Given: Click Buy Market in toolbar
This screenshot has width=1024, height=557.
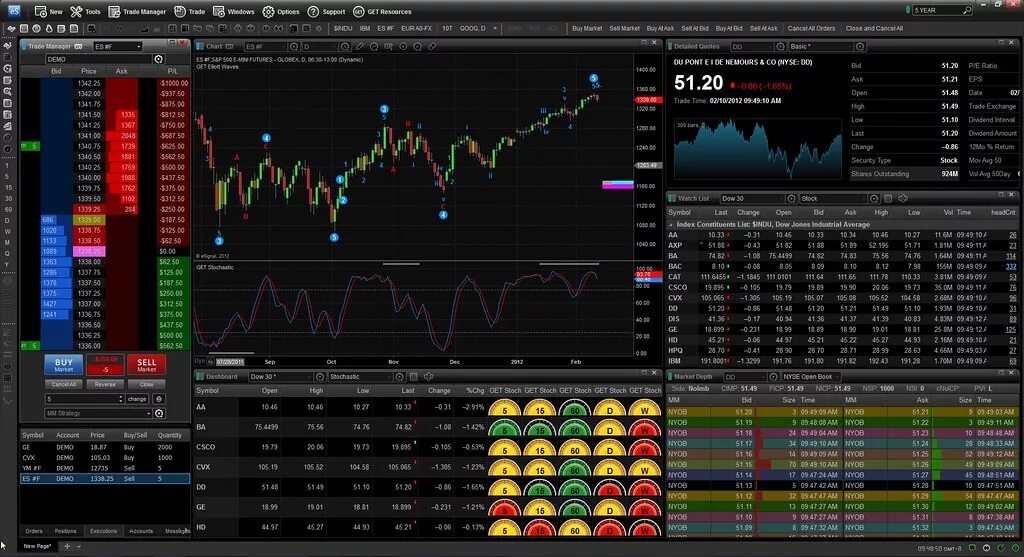Looking at the screenshot, I should pyautogui.click(x=587, y=28).
